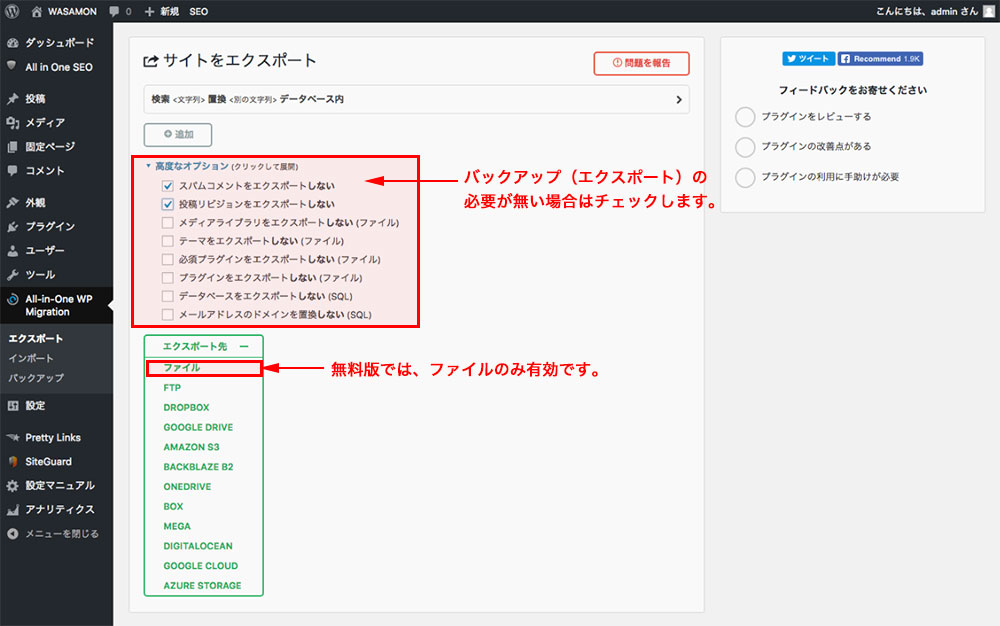Click the ユーザー person icon
This screenshot has width=1000, height=626.
click(13, 251)
